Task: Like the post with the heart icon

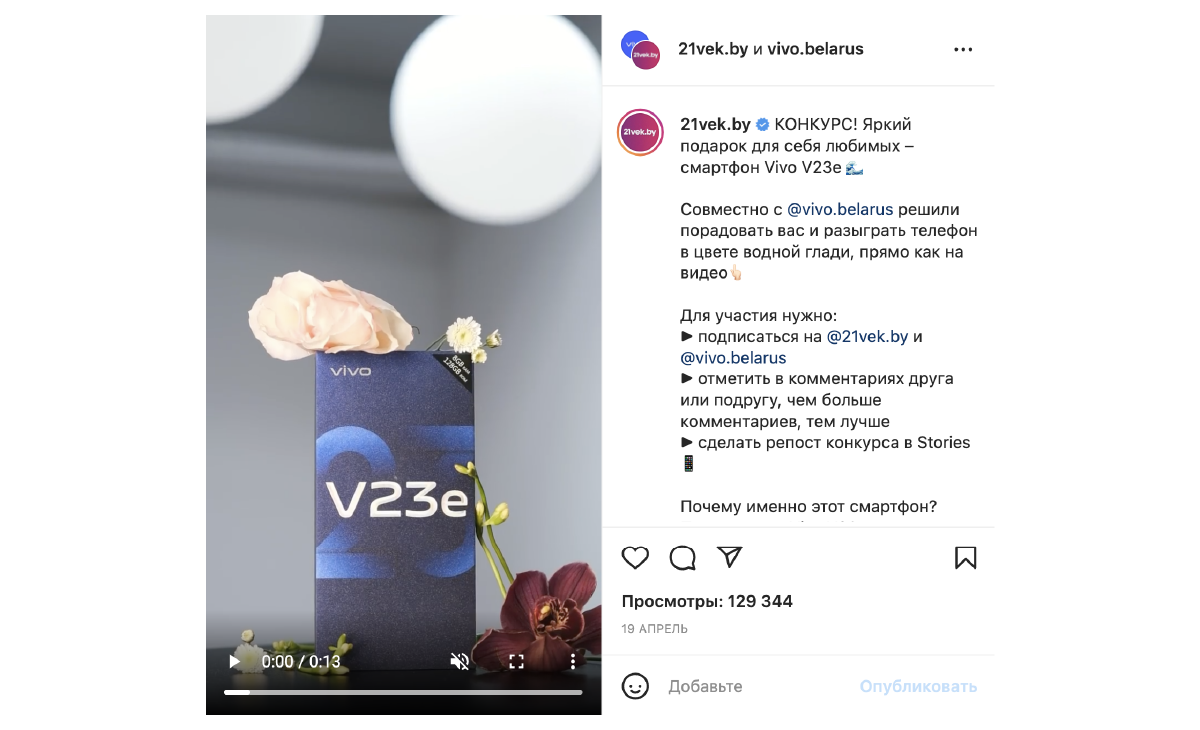Action: (635, 558)
